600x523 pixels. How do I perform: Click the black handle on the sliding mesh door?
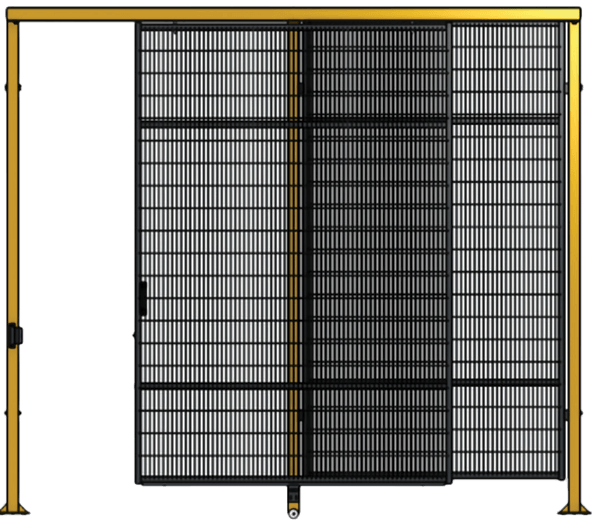coord(143,299)
